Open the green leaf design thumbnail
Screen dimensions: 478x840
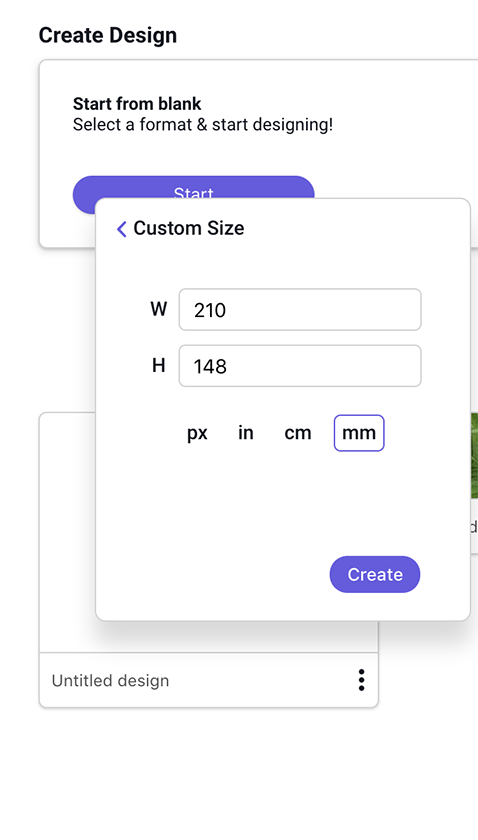(x=474, y=455)
